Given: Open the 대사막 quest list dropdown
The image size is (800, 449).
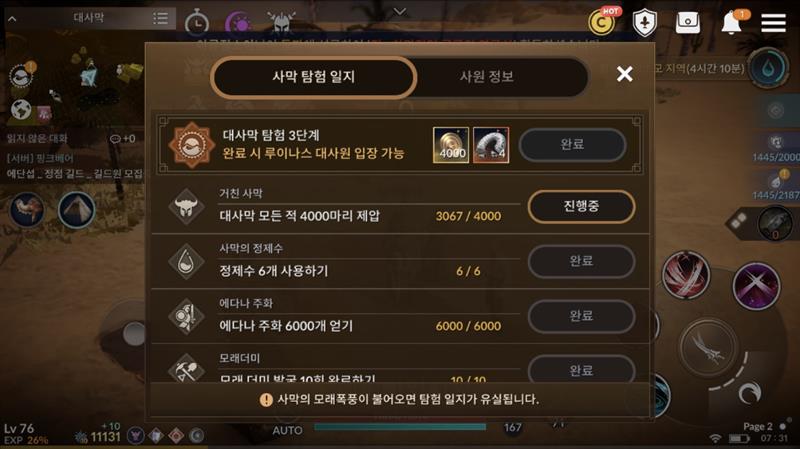Looking at the screenshot, I should click(x=160, y=19).
